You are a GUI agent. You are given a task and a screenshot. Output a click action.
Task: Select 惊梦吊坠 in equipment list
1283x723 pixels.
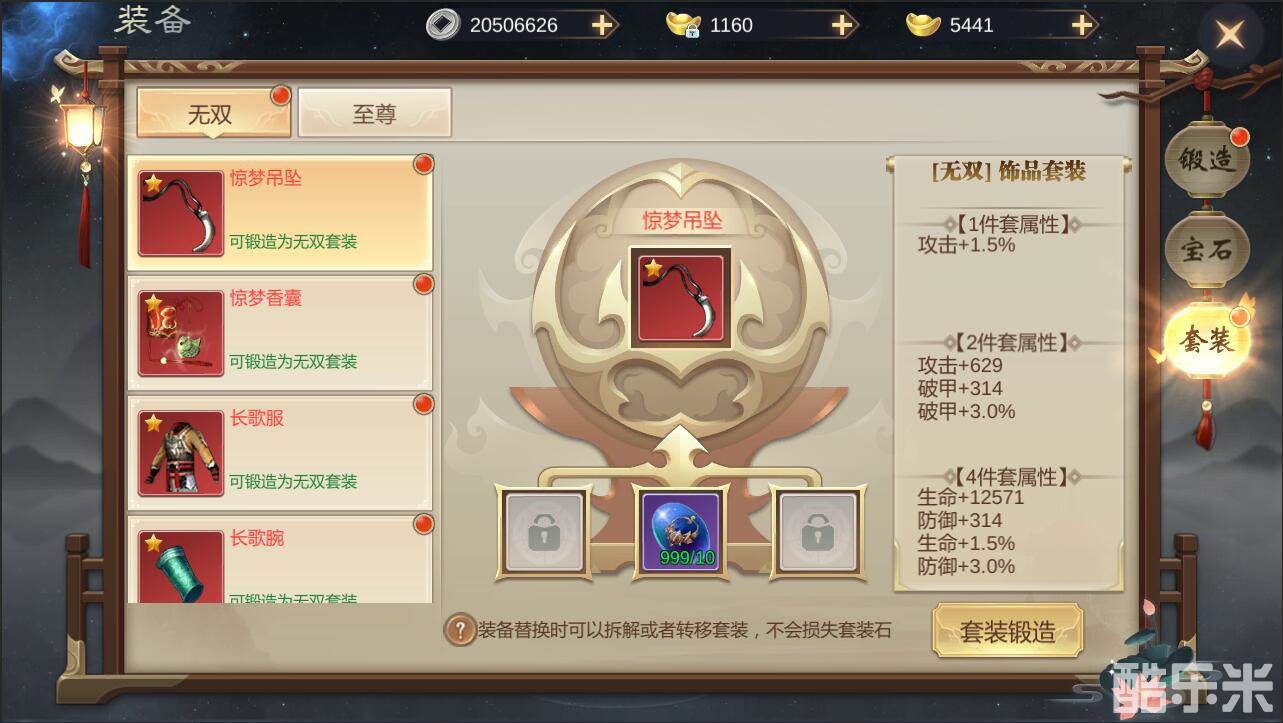pos(281,212)
